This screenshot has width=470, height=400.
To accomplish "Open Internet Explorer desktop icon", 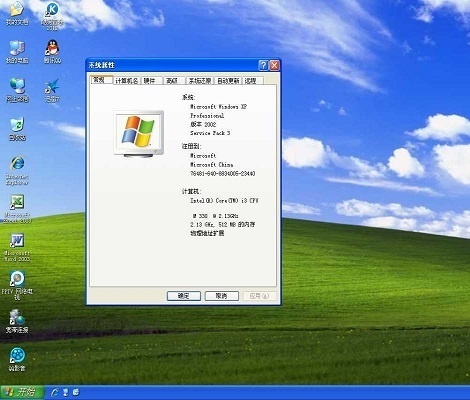I will tap(17, 170).
